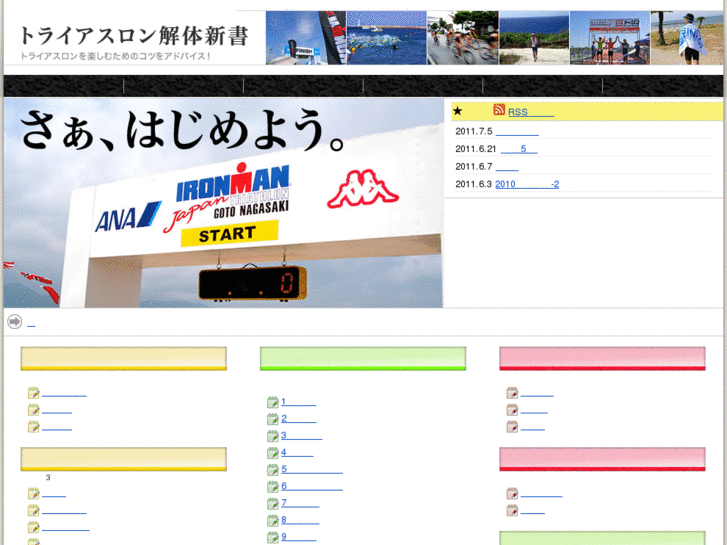Screen dimensions: 727x545
Task: Click the green note icon beside link 8
Action: click(x=273, y=520)
